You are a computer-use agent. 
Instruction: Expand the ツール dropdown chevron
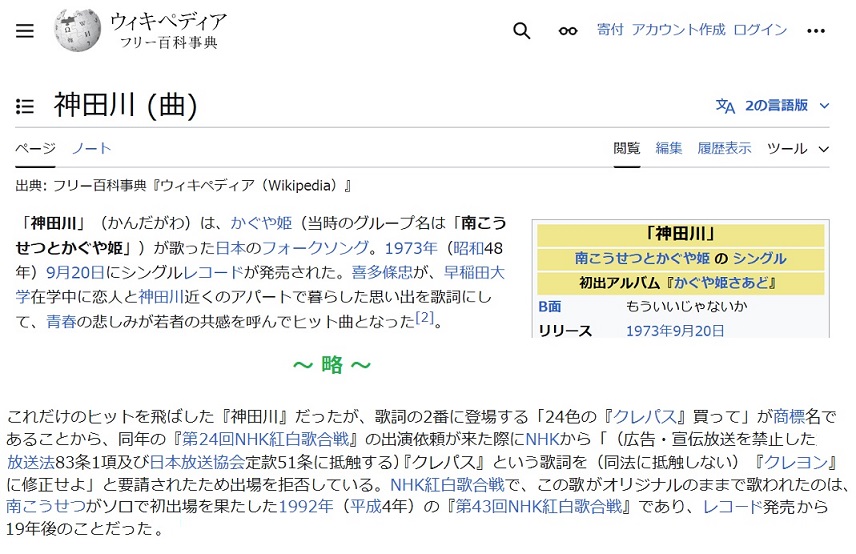tap(824, 149)
